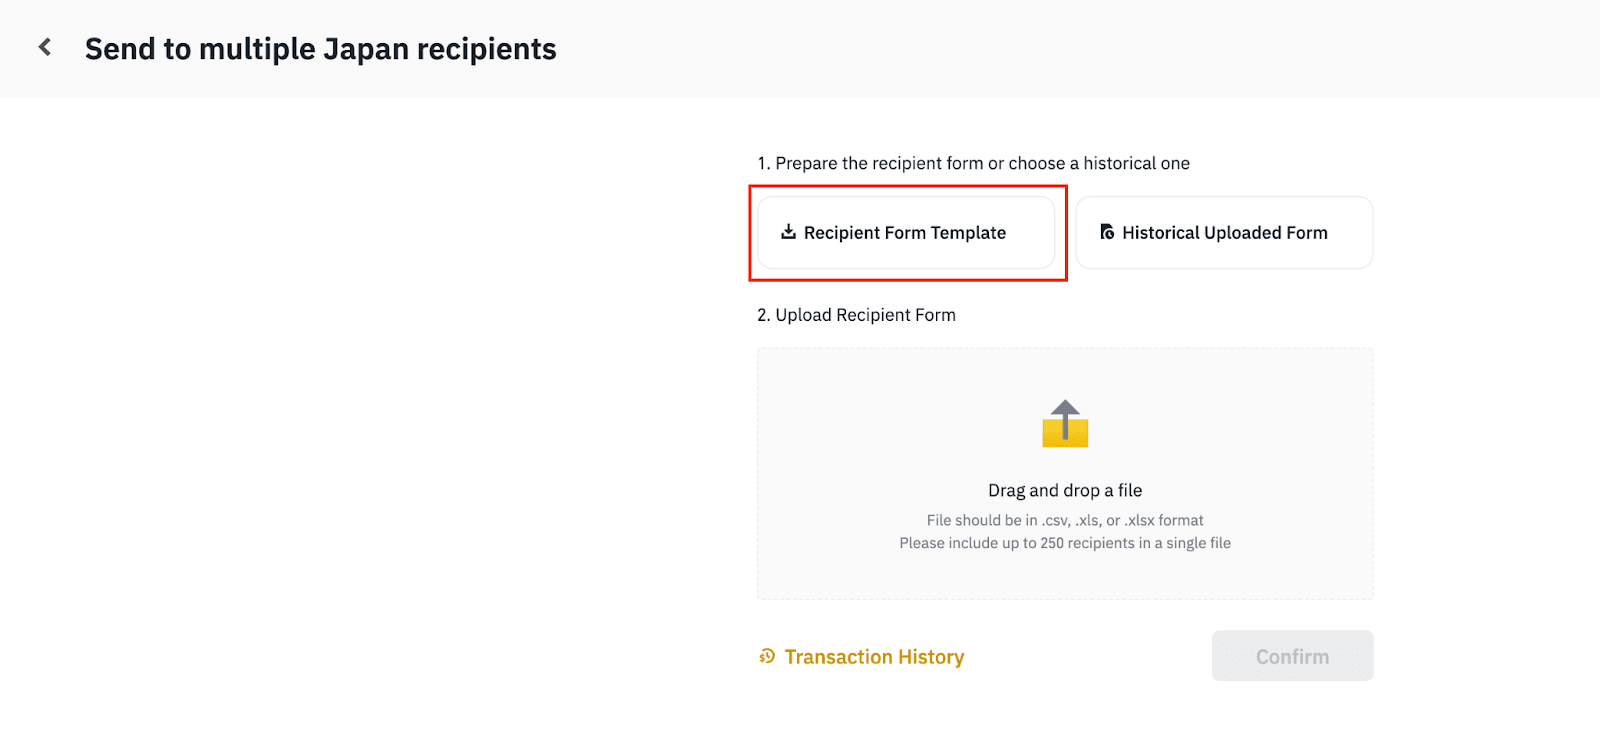Go back using the left chevron arrow
1600x752 pixels.
pos(45,47)
